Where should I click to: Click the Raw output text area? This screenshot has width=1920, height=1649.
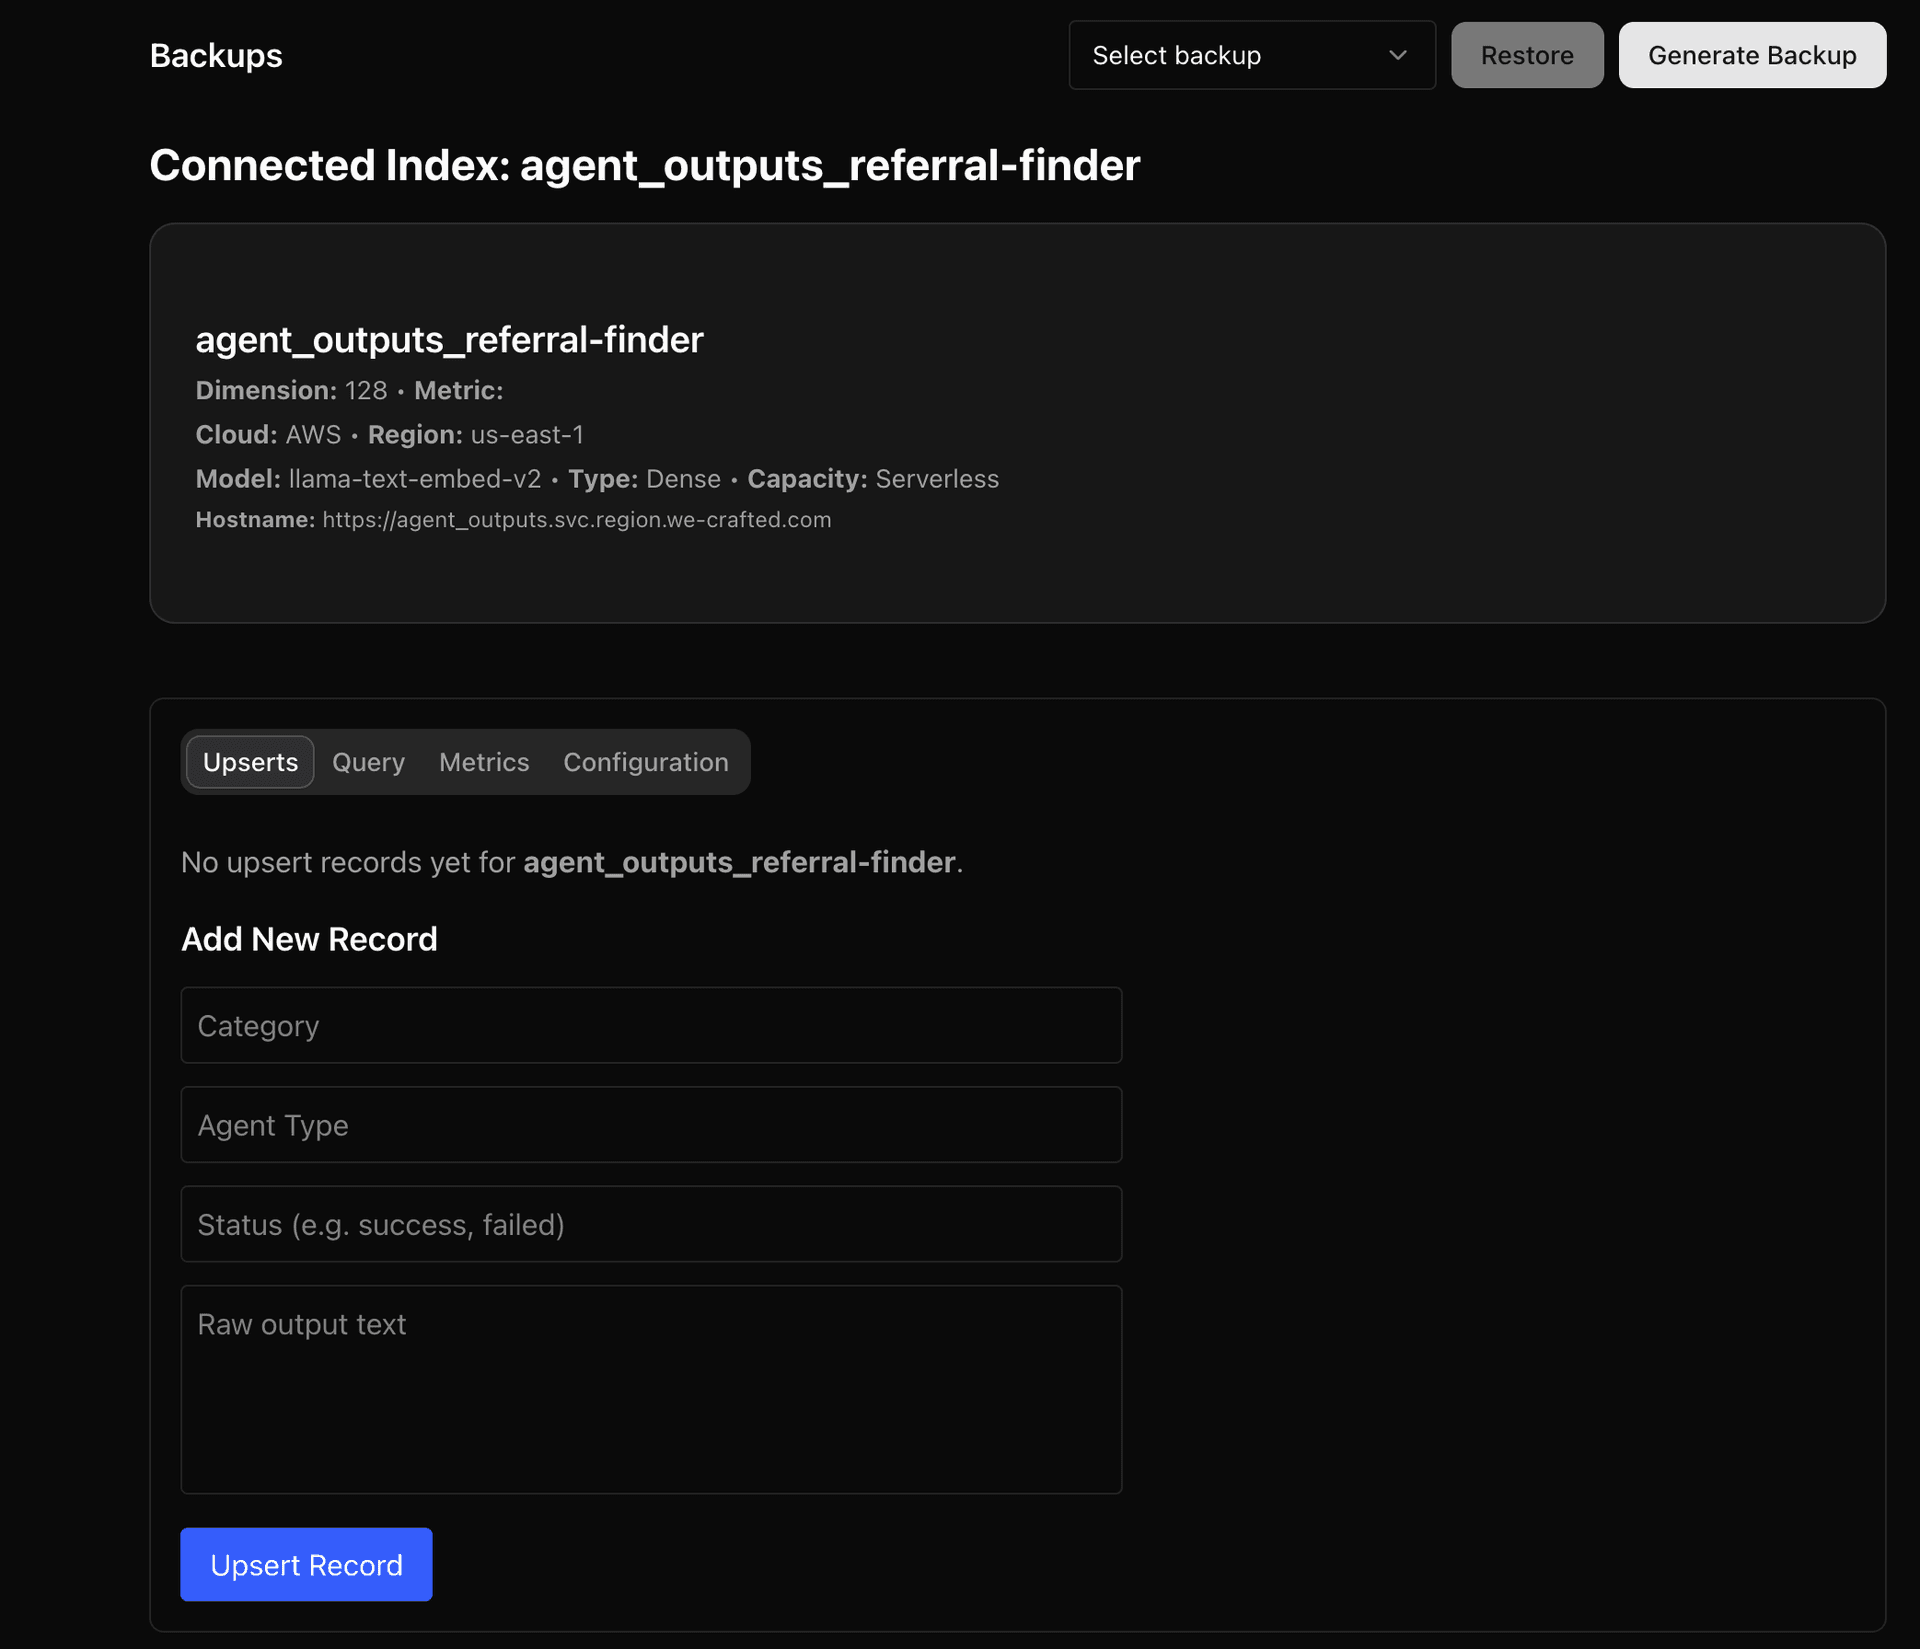coord(651,1389)
